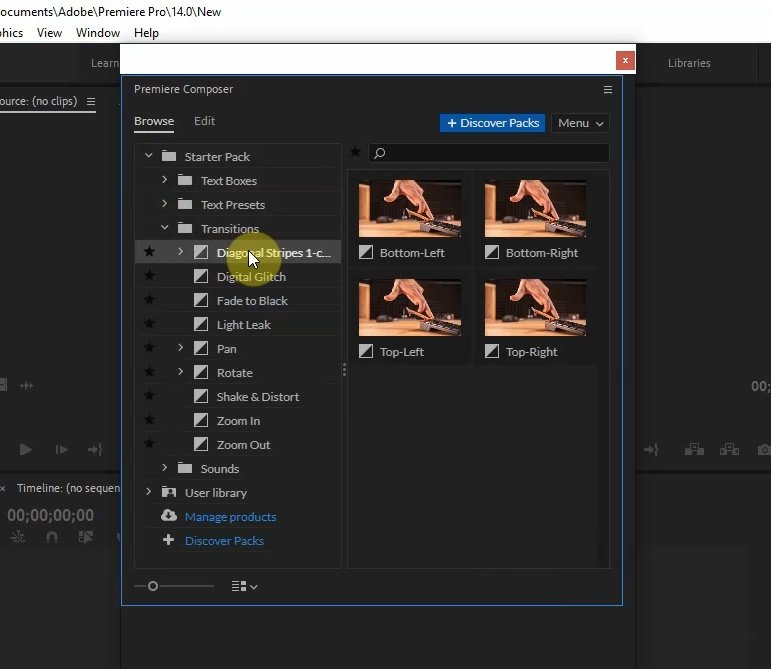The image size is (771, 669).
Task: Open the View menu
Action: 49,33
